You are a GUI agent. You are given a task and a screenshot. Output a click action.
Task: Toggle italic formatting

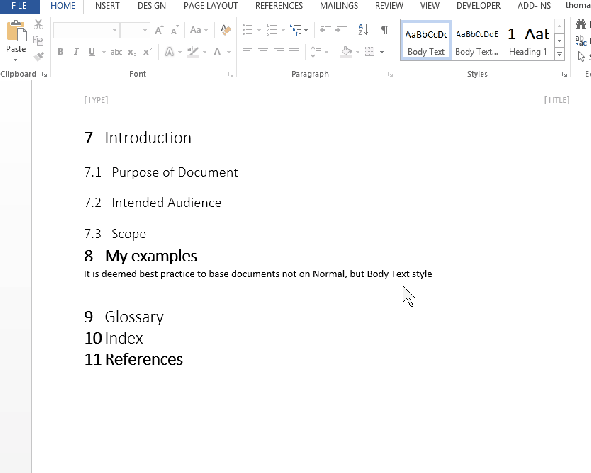click(x=76, y=52)
